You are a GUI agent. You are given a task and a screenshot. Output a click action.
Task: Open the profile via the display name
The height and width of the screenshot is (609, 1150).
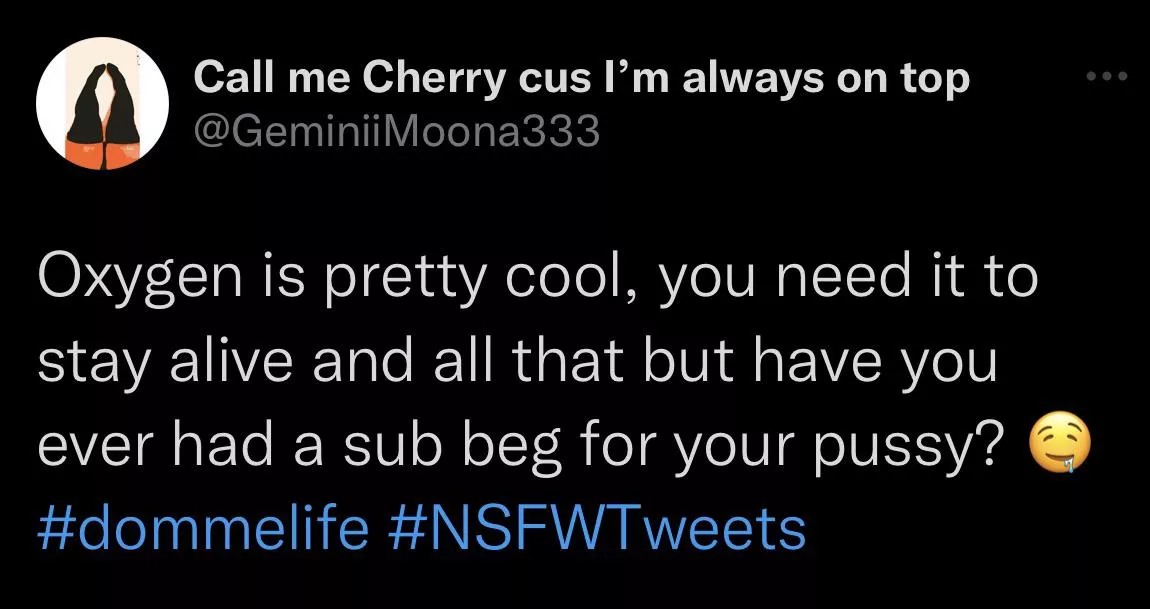click(x=581, y=78)
